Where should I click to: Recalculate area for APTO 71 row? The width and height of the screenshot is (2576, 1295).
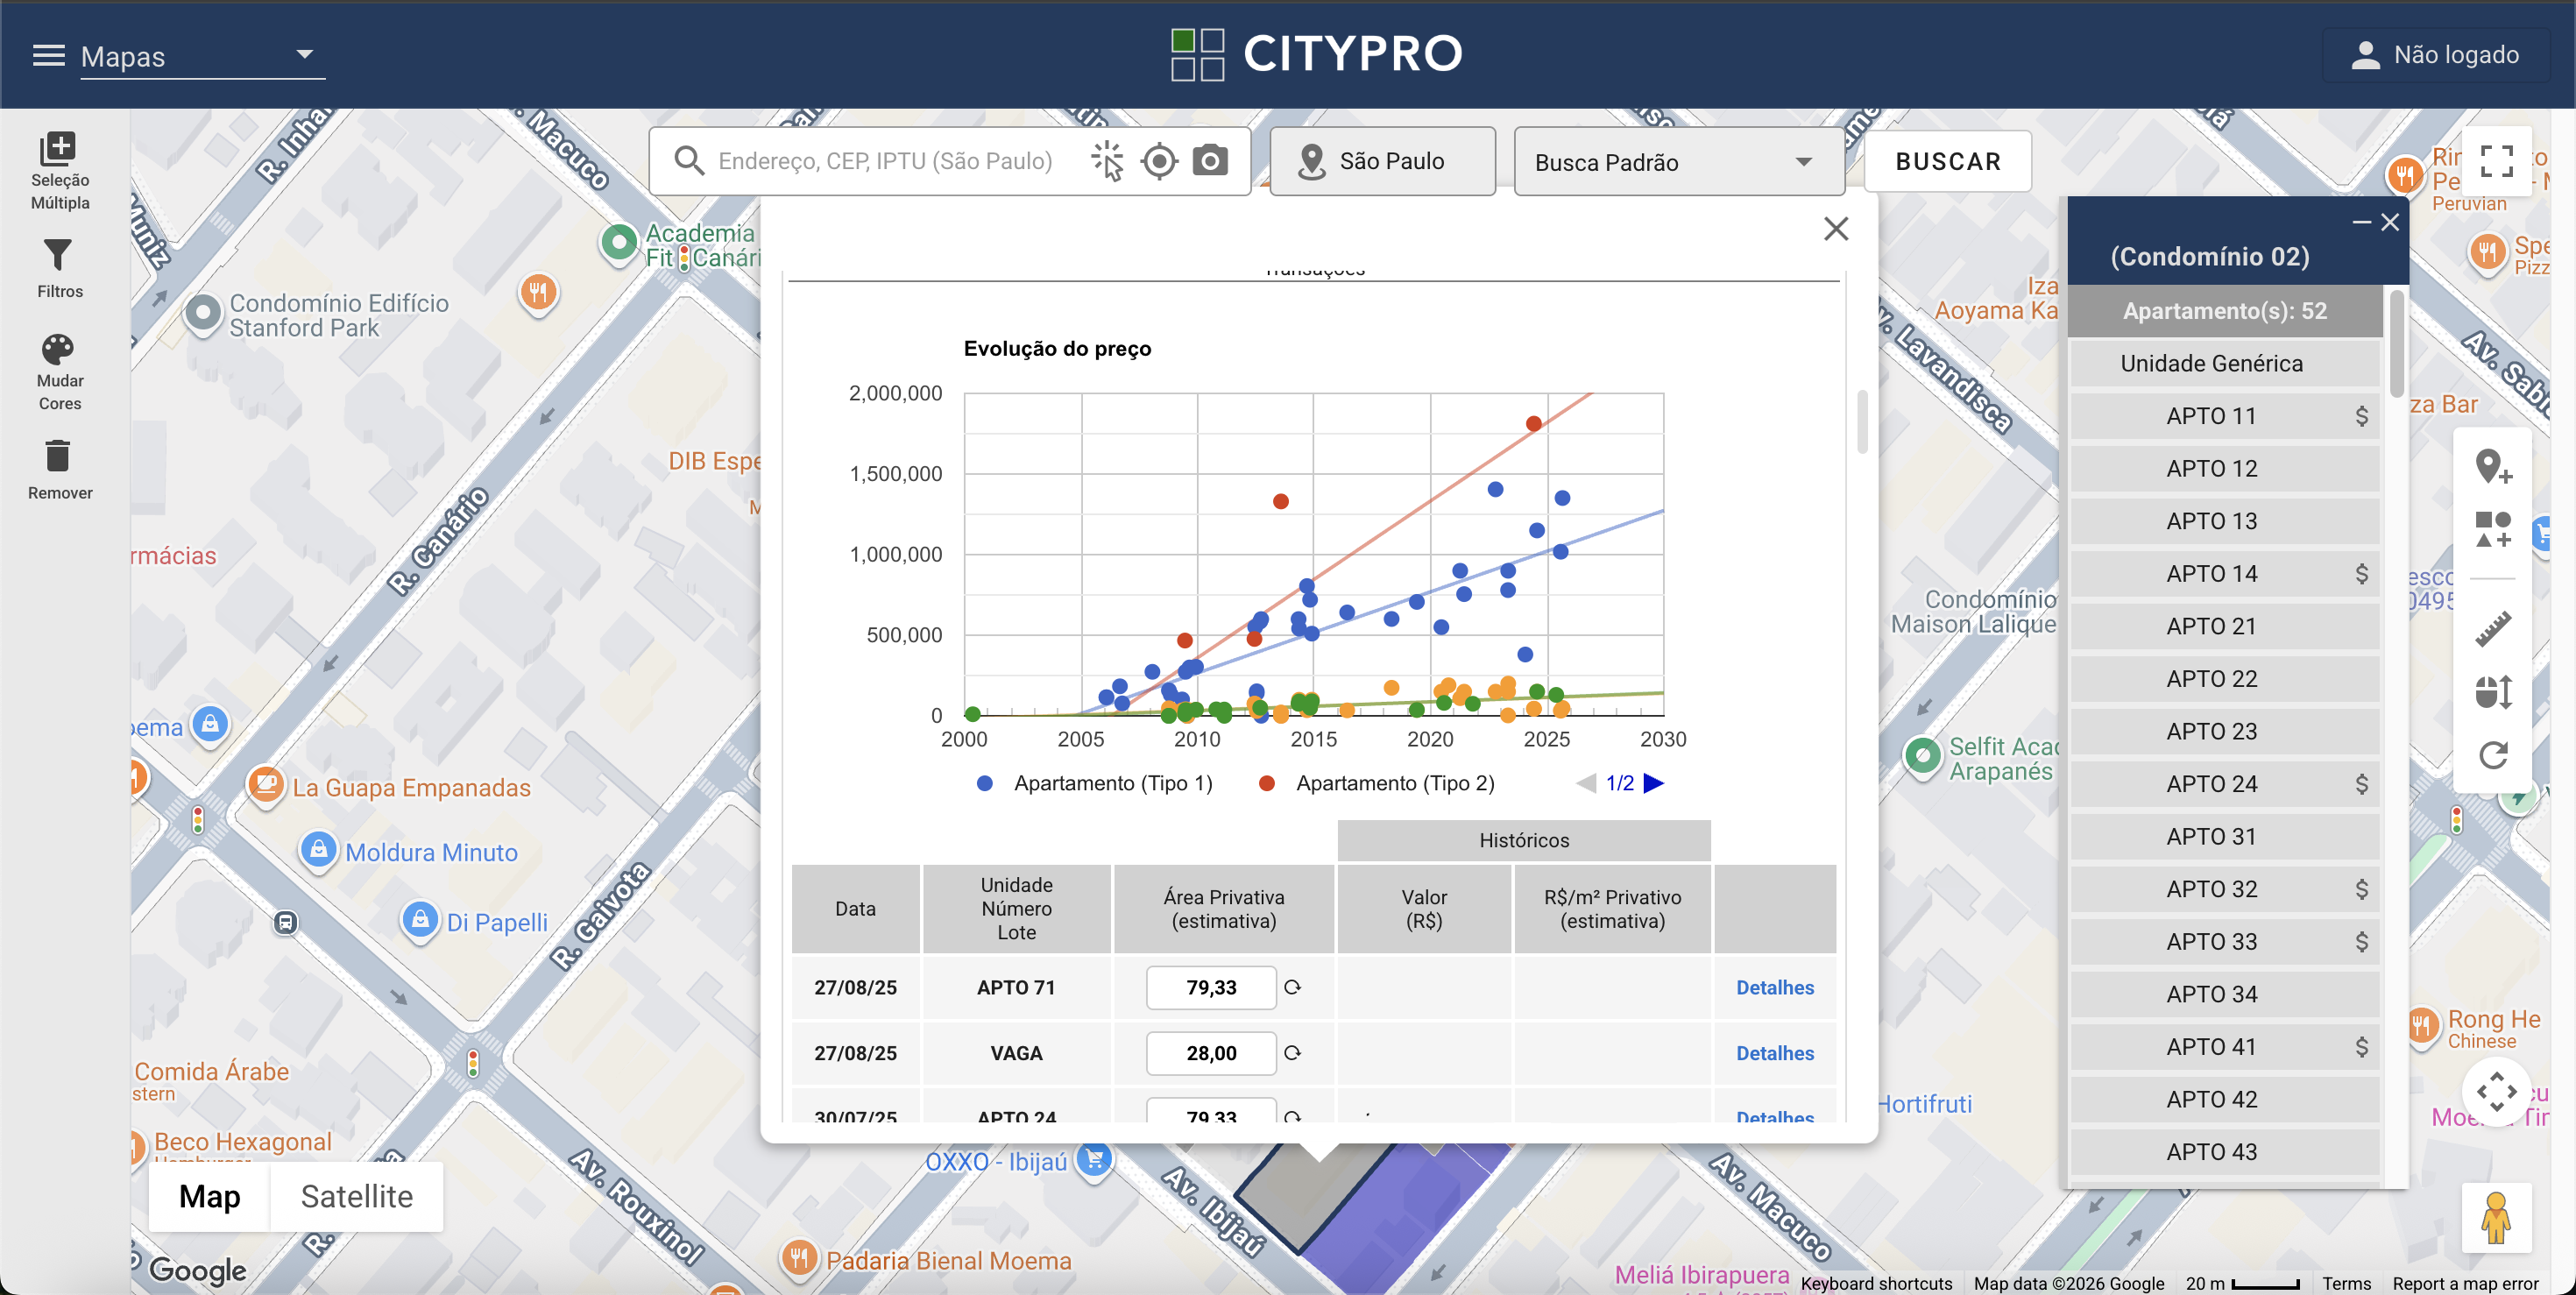[x=1292, y=988]
